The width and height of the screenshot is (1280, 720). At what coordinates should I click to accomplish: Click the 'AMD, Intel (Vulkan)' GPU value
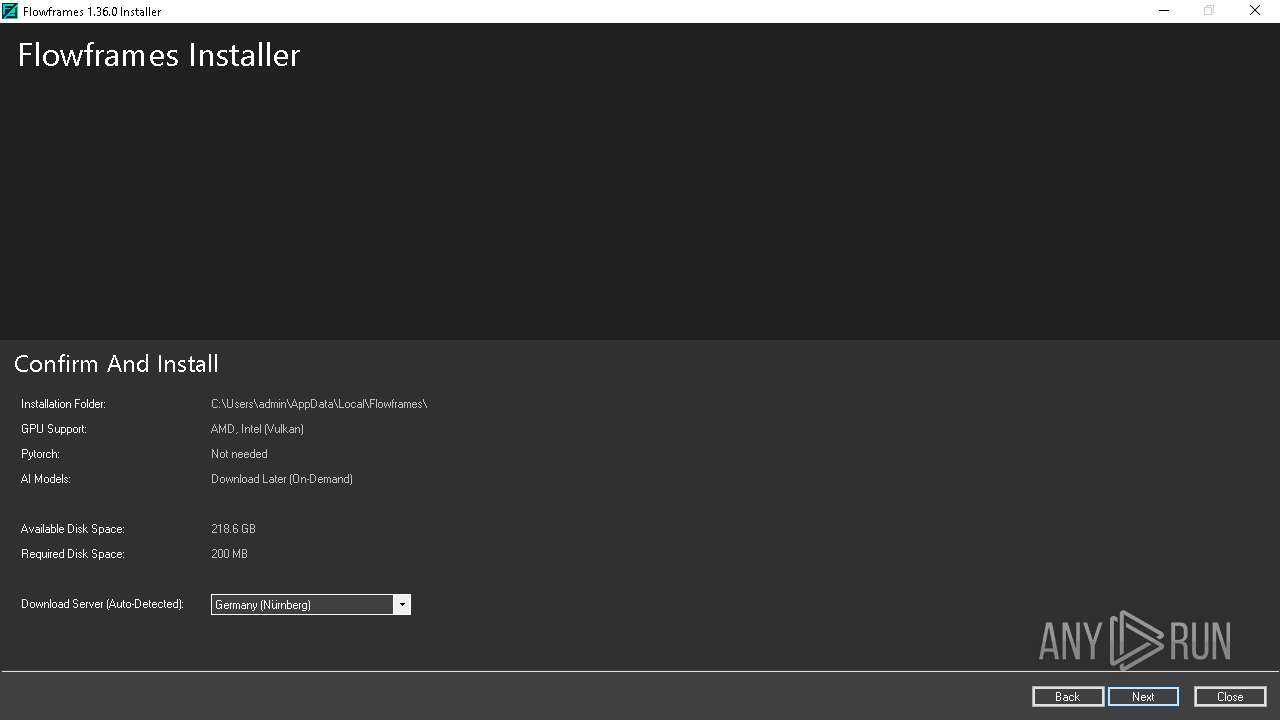257,429
